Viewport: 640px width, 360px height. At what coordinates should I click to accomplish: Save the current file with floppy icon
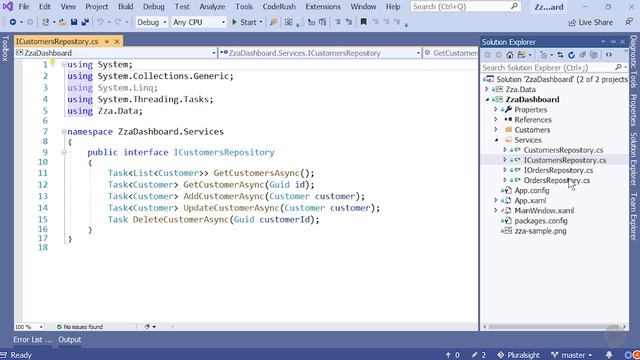74,22
